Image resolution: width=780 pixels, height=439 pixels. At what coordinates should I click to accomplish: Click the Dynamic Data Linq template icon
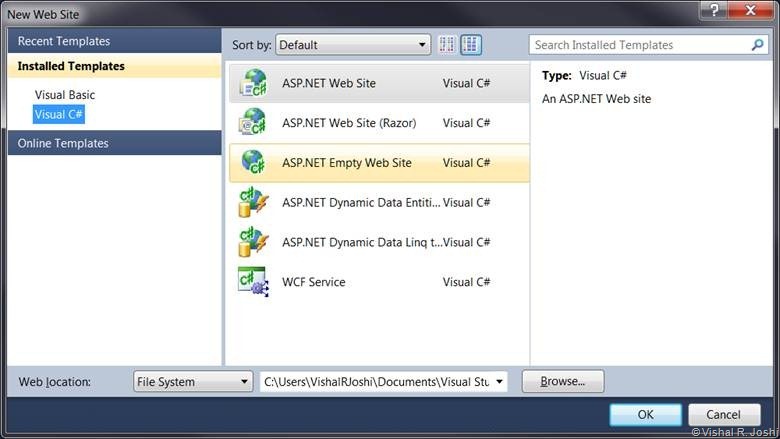point(252,242)
